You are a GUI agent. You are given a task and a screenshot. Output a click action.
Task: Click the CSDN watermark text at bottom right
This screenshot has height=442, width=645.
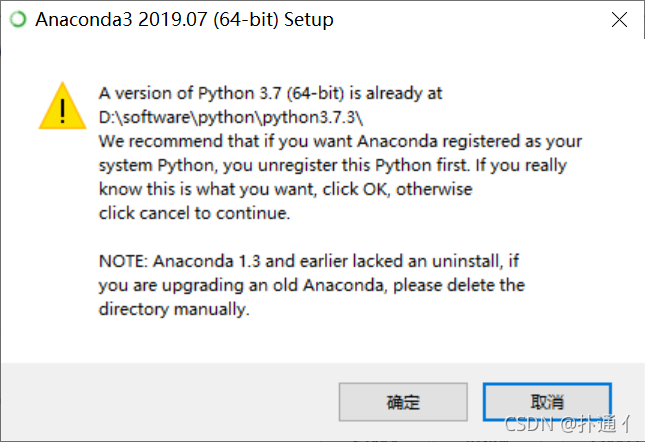pos(567,424)
